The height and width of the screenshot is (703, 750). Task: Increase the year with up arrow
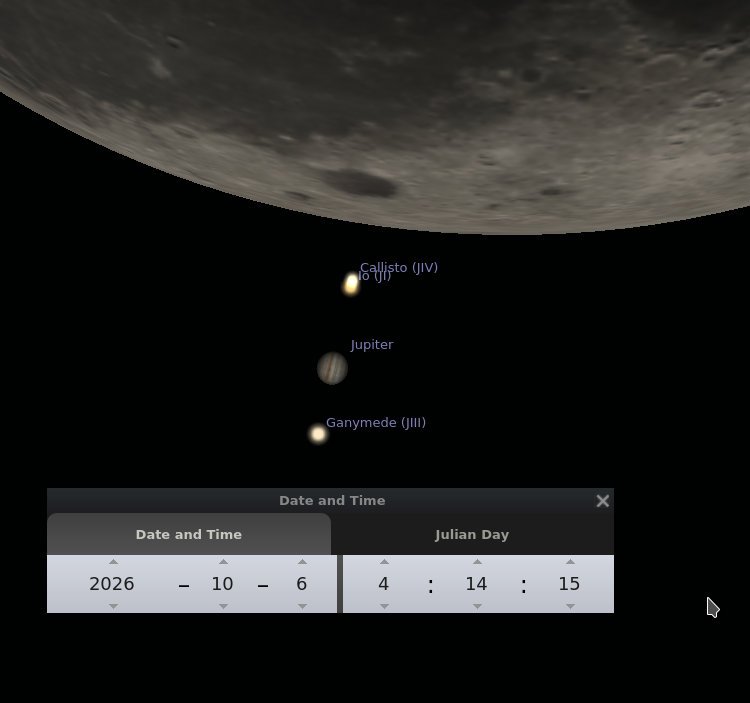[113, 561]
